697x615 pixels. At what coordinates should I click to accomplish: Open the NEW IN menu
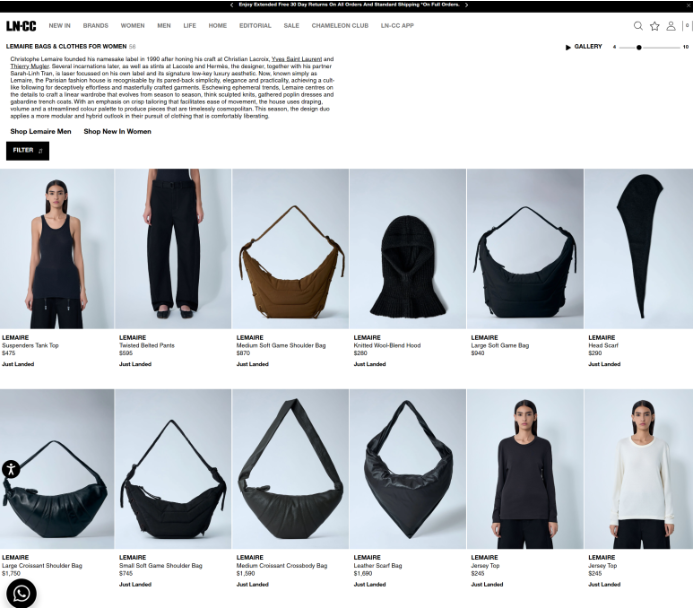[60, 26]
